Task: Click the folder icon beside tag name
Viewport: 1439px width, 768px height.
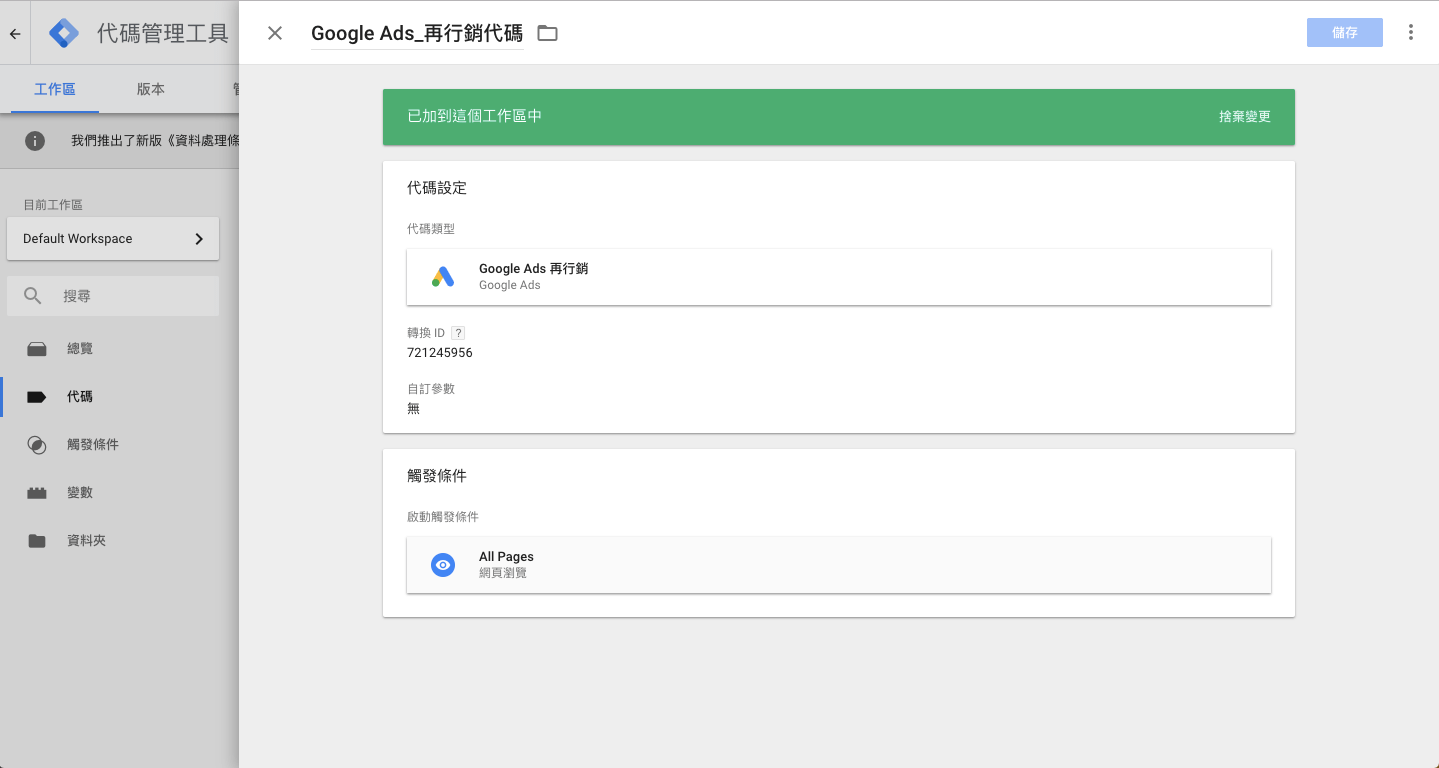Action: pyautogui.click(x=547, y=33)
